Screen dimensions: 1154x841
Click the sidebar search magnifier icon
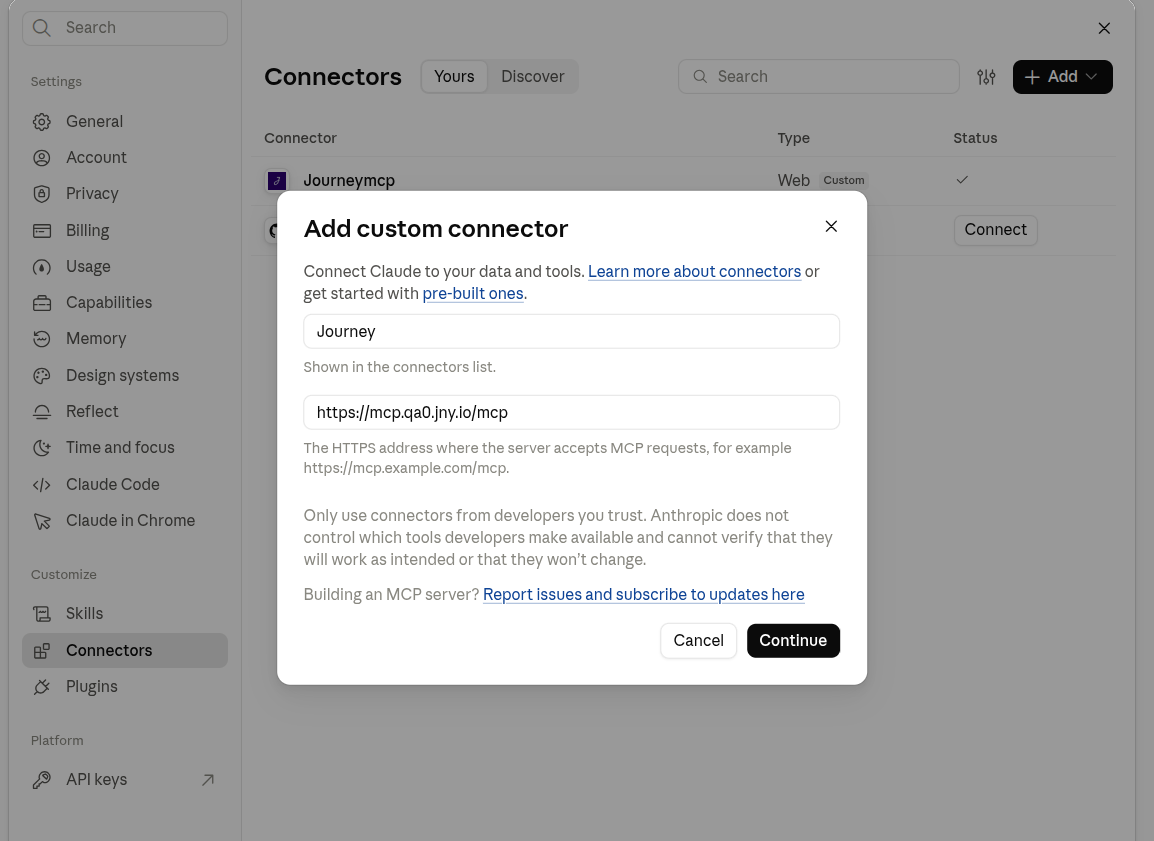[42, 28]
